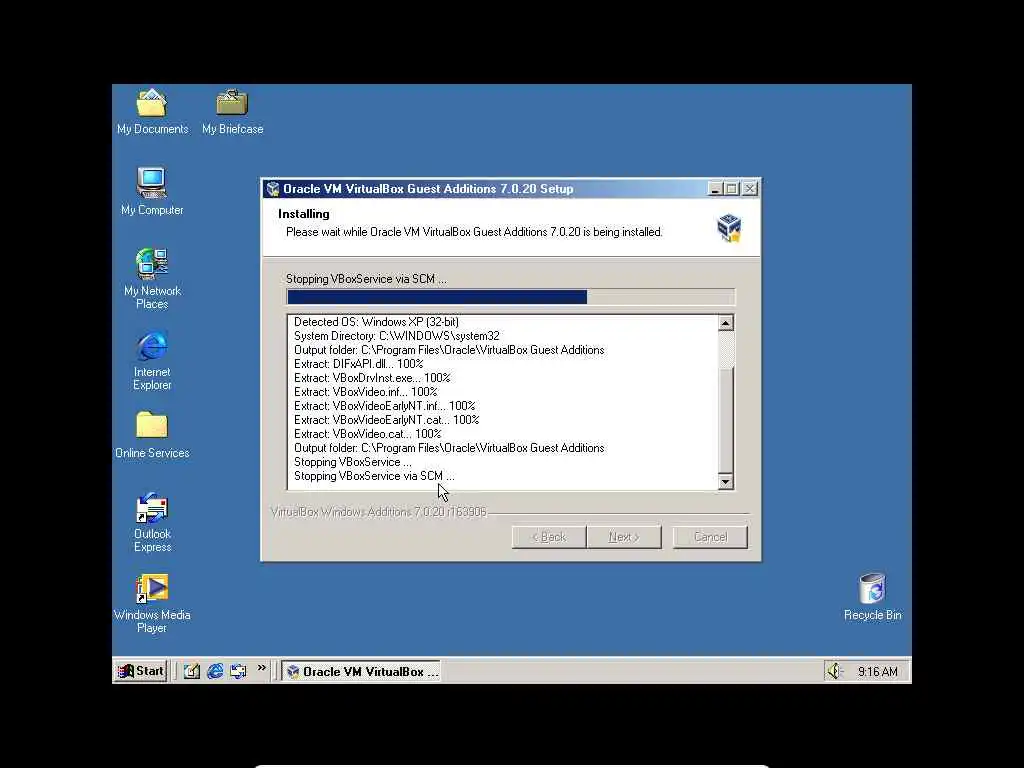Image resolution: width=1024 pixels, height=768 pixels.
Task: Select the 'Extract: VBoxVideoEarlyNT.cat... 100%' log line
Action: click(387, 420)
